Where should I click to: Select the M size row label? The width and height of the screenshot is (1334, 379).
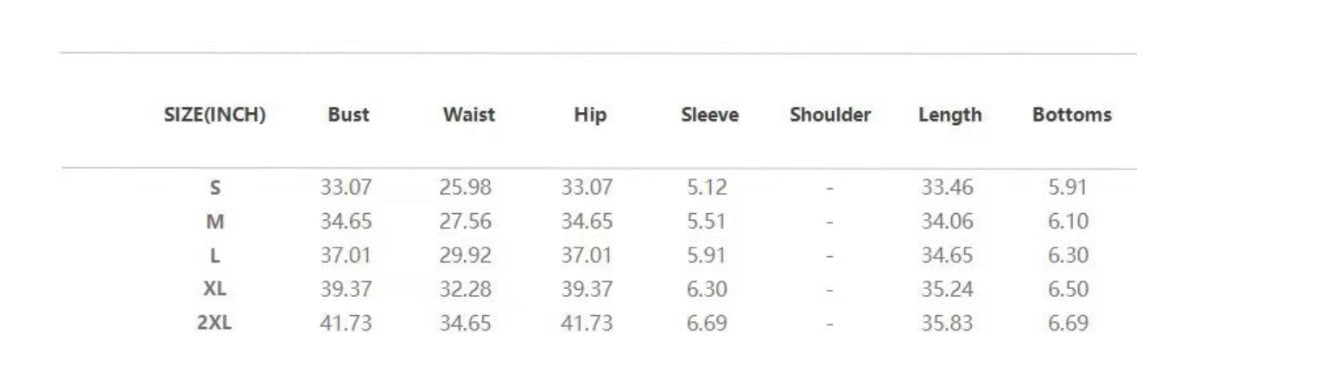point(215,221)
